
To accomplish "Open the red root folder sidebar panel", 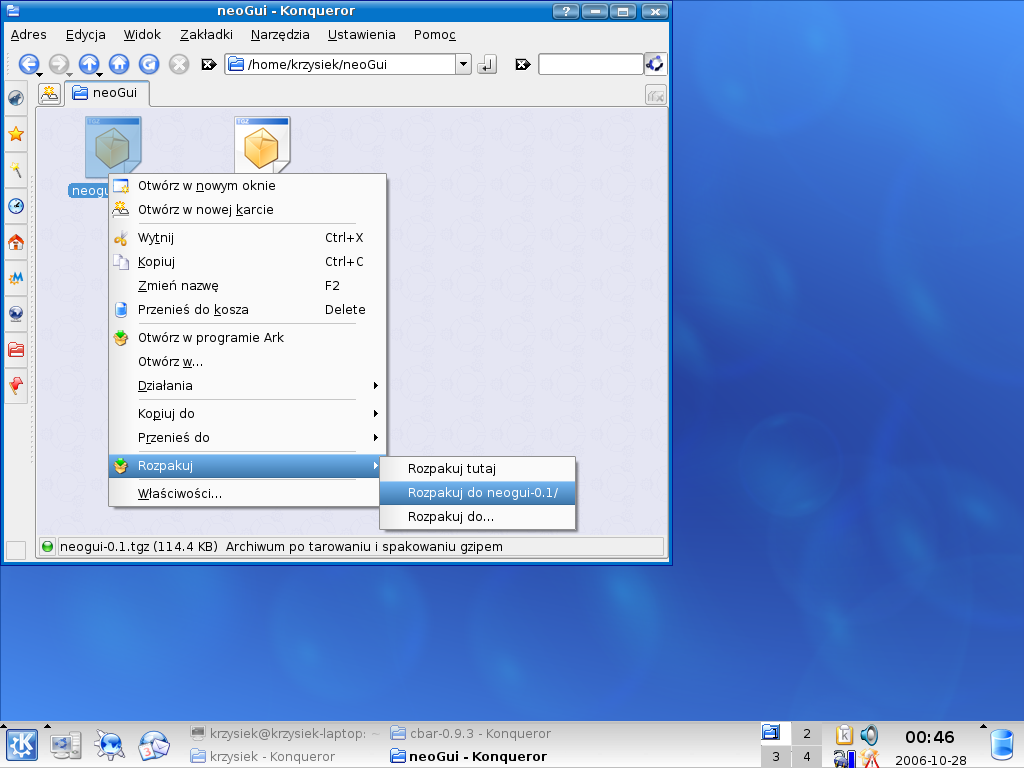I will pos(16,350).
